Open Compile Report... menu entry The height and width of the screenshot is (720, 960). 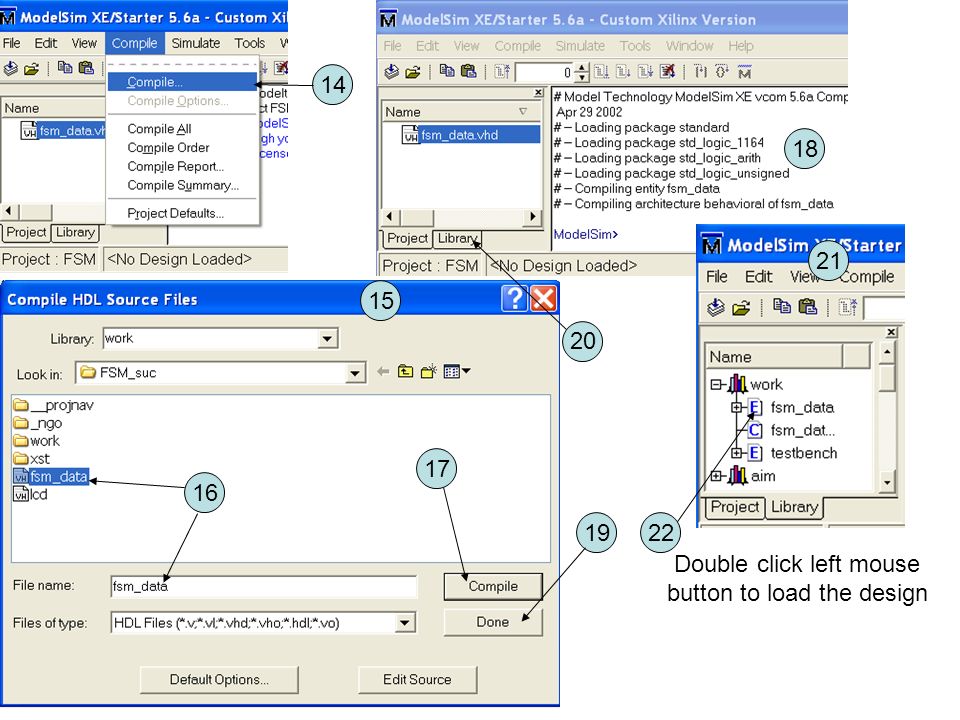pos(175,167)
